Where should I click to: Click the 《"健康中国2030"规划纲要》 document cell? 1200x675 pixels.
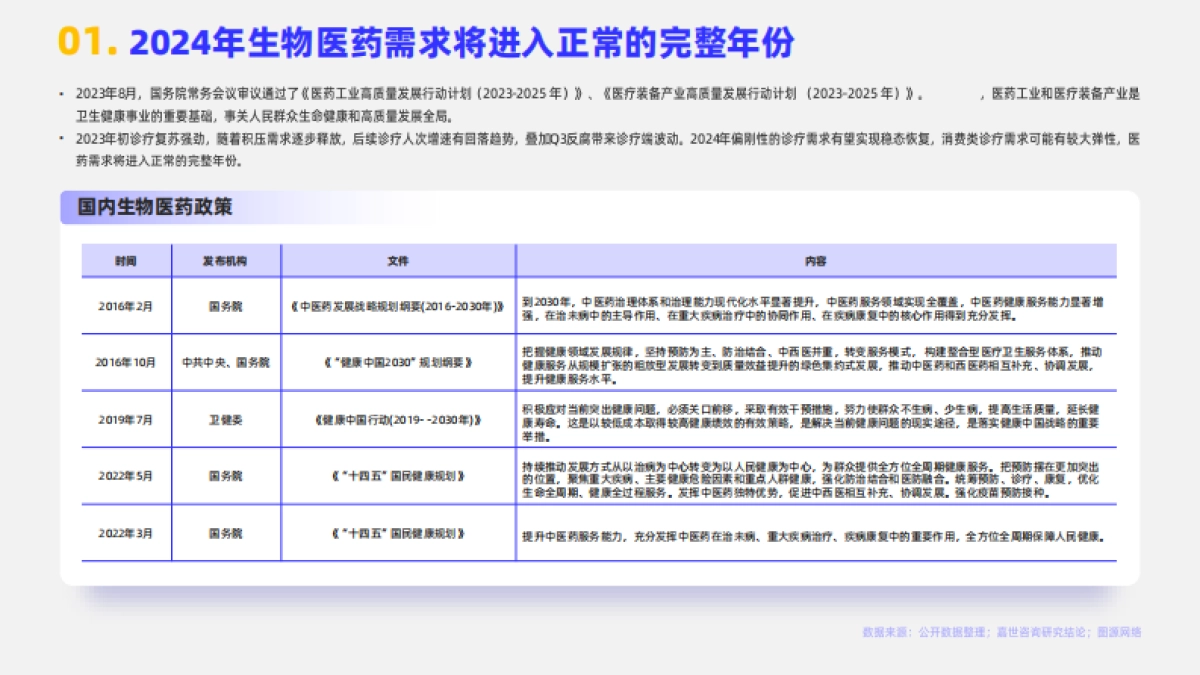coord(398,363)
